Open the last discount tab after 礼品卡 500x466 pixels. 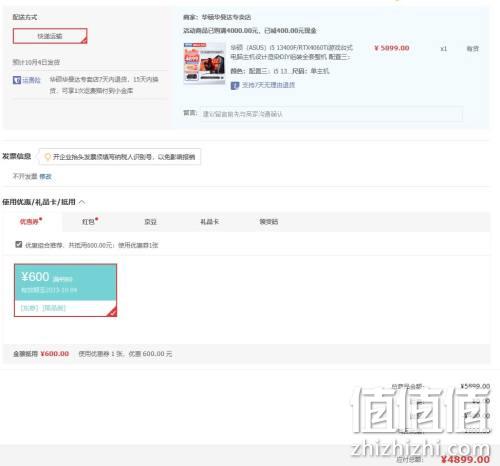click(x=269, y=222)
